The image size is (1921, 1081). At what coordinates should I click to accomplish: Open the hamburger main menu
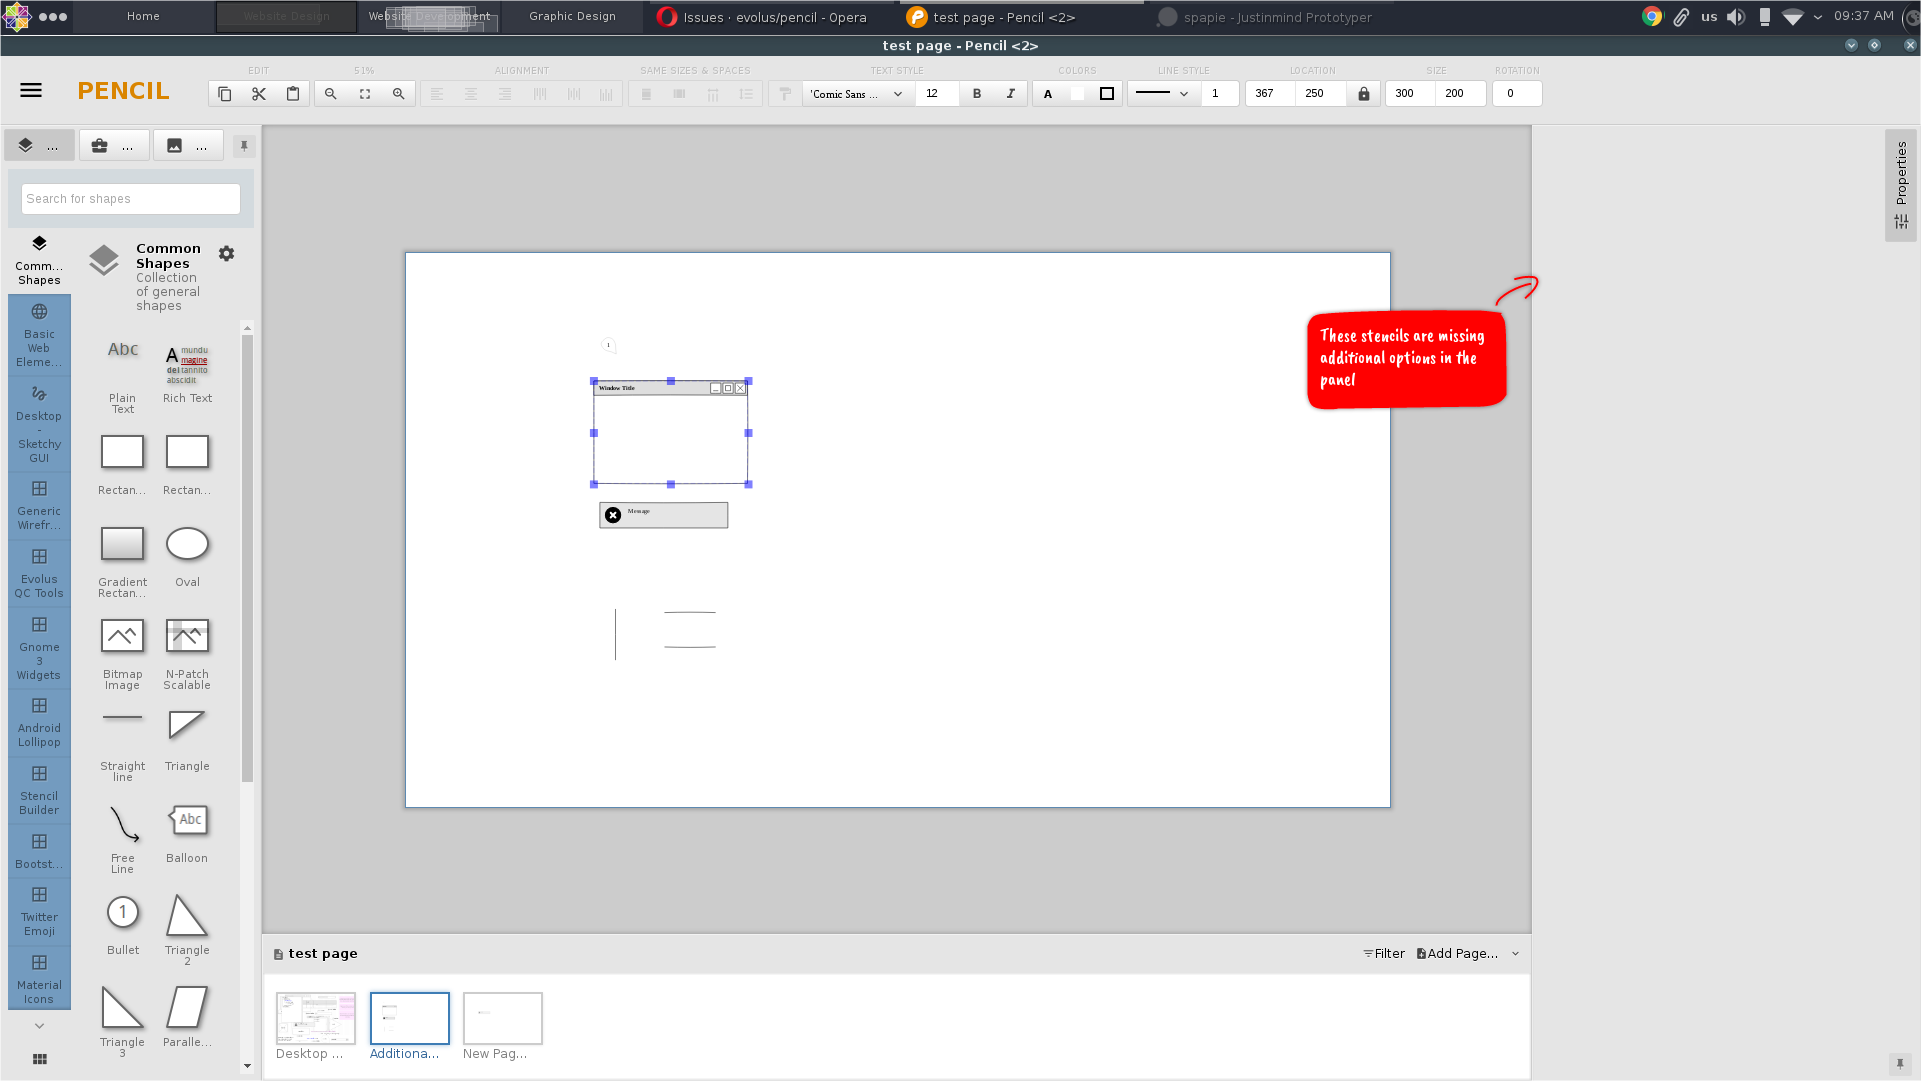pyautogui.click(x=31, y=90)
